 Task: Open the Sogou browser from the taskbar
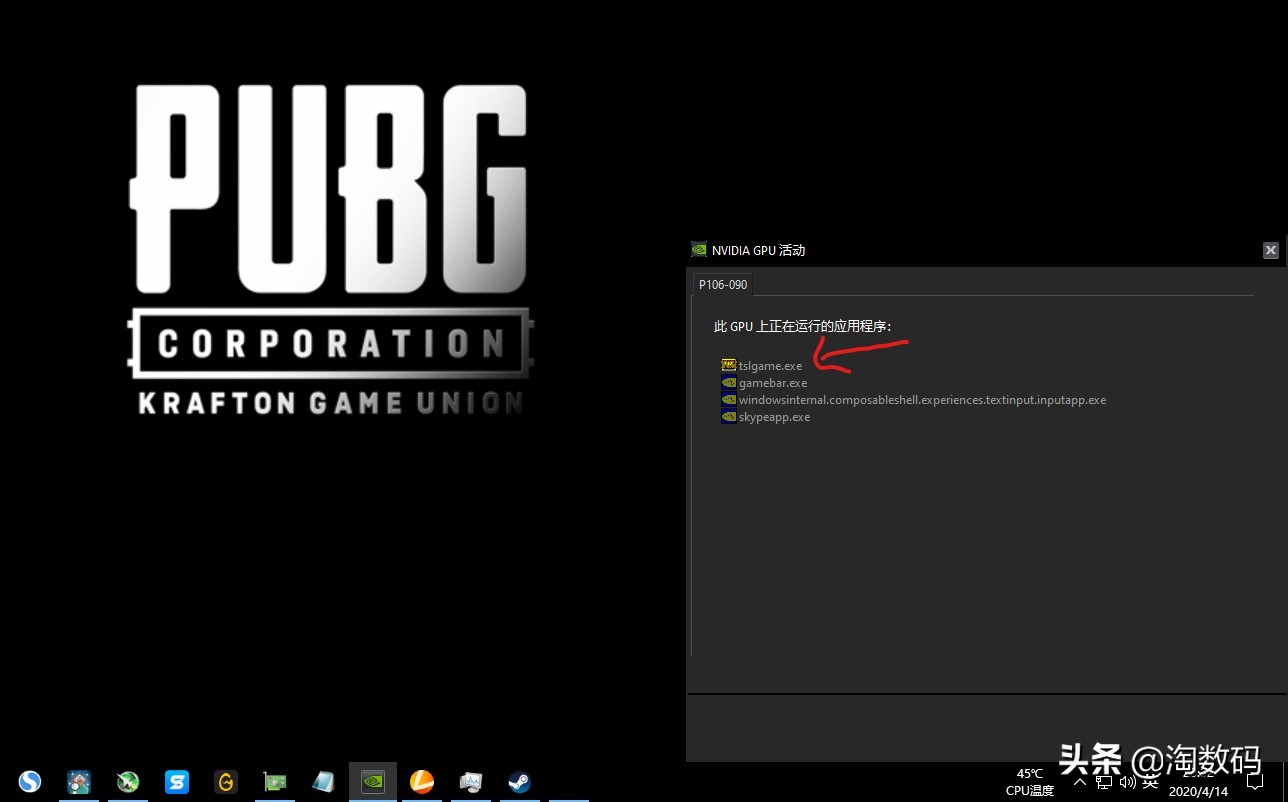click(x=30, y=781)
